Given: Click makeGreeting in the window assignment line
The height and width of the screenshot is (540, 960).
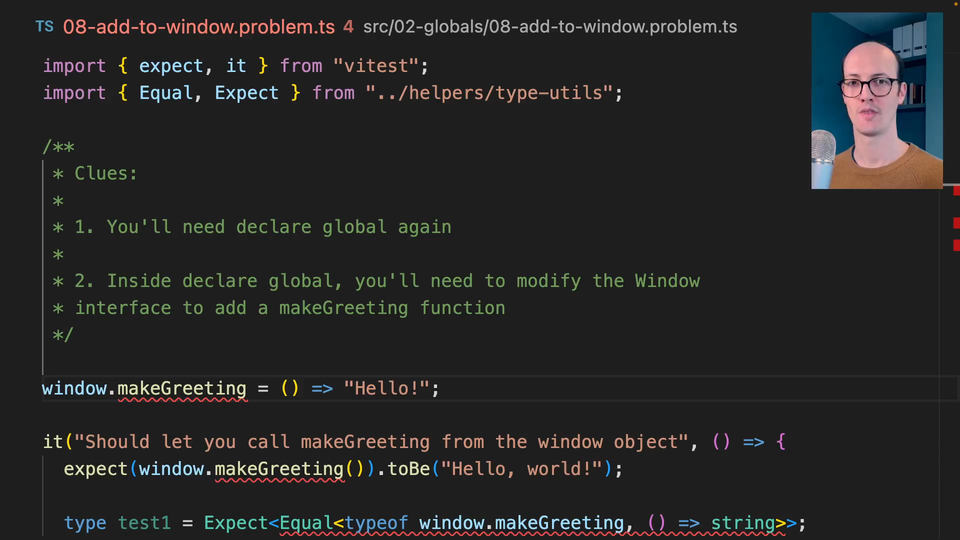Looking at the screenshot, I should 182,388.
